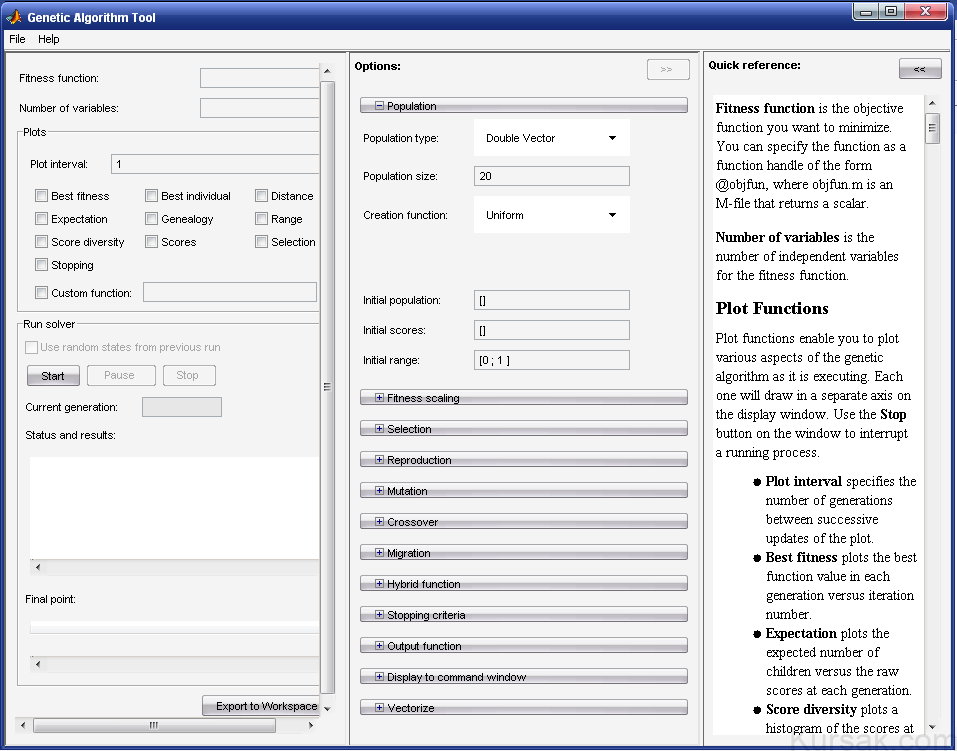Click the Start solver button
This screenshot has height=751, width=957.
click(53, 376)
